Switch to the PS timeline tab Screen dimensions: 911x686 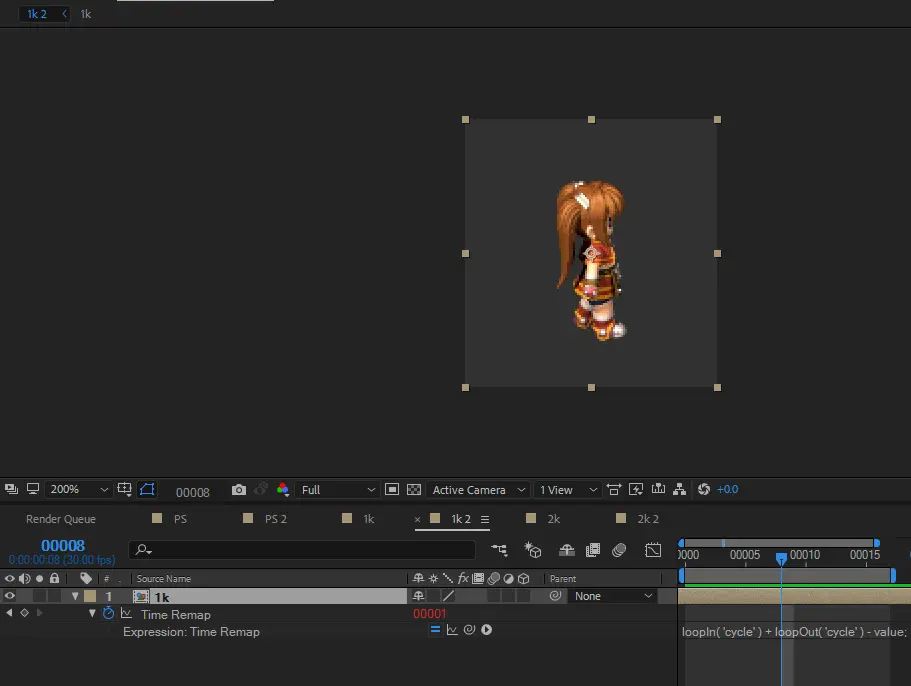(x=180, y=519)
